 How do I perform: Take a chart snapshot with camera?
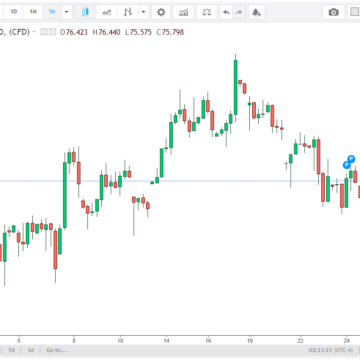(x=333, y=12)
